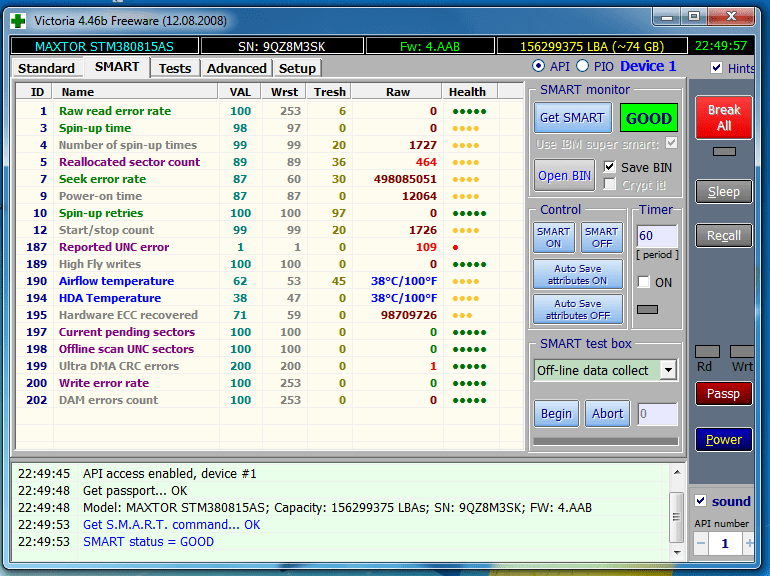Click the Raw column header
The width and height of the screenshot is (770, 576).
click(397, 92)
